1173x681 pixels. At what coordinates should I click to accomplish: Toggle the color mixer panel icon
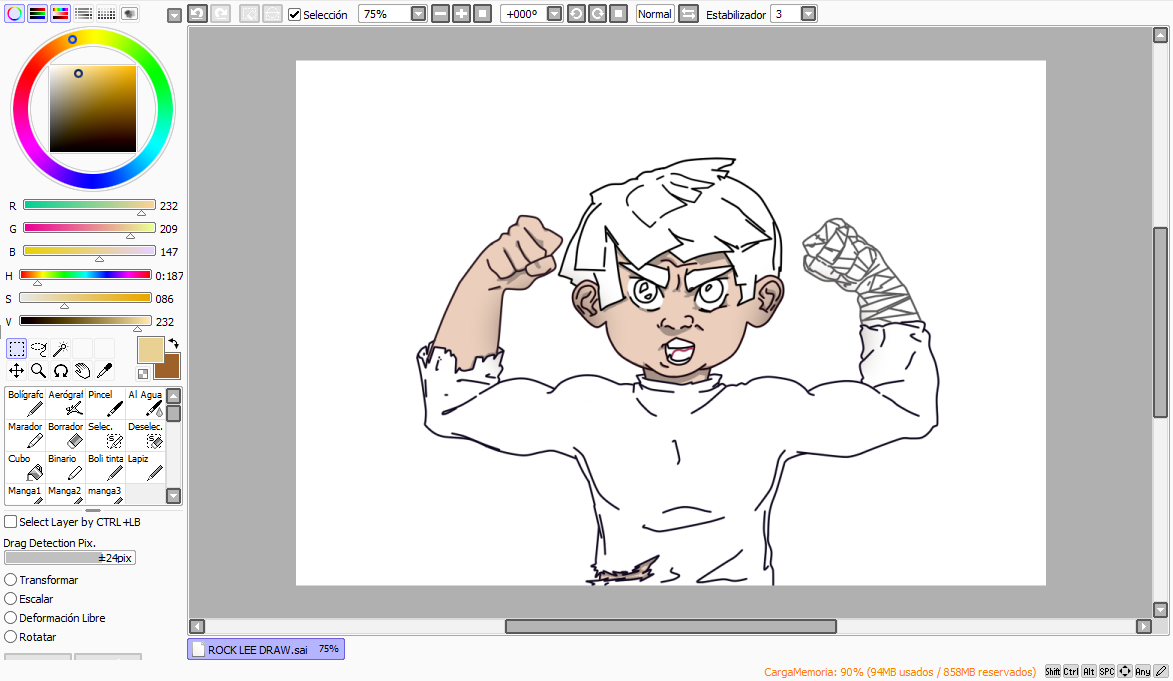click(84, 13)
